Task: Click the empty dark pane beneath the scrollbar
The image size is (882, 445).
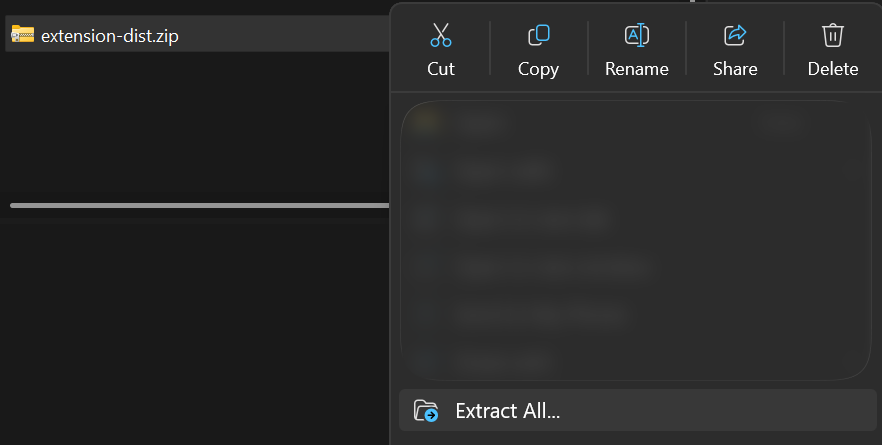Action: 194,332
